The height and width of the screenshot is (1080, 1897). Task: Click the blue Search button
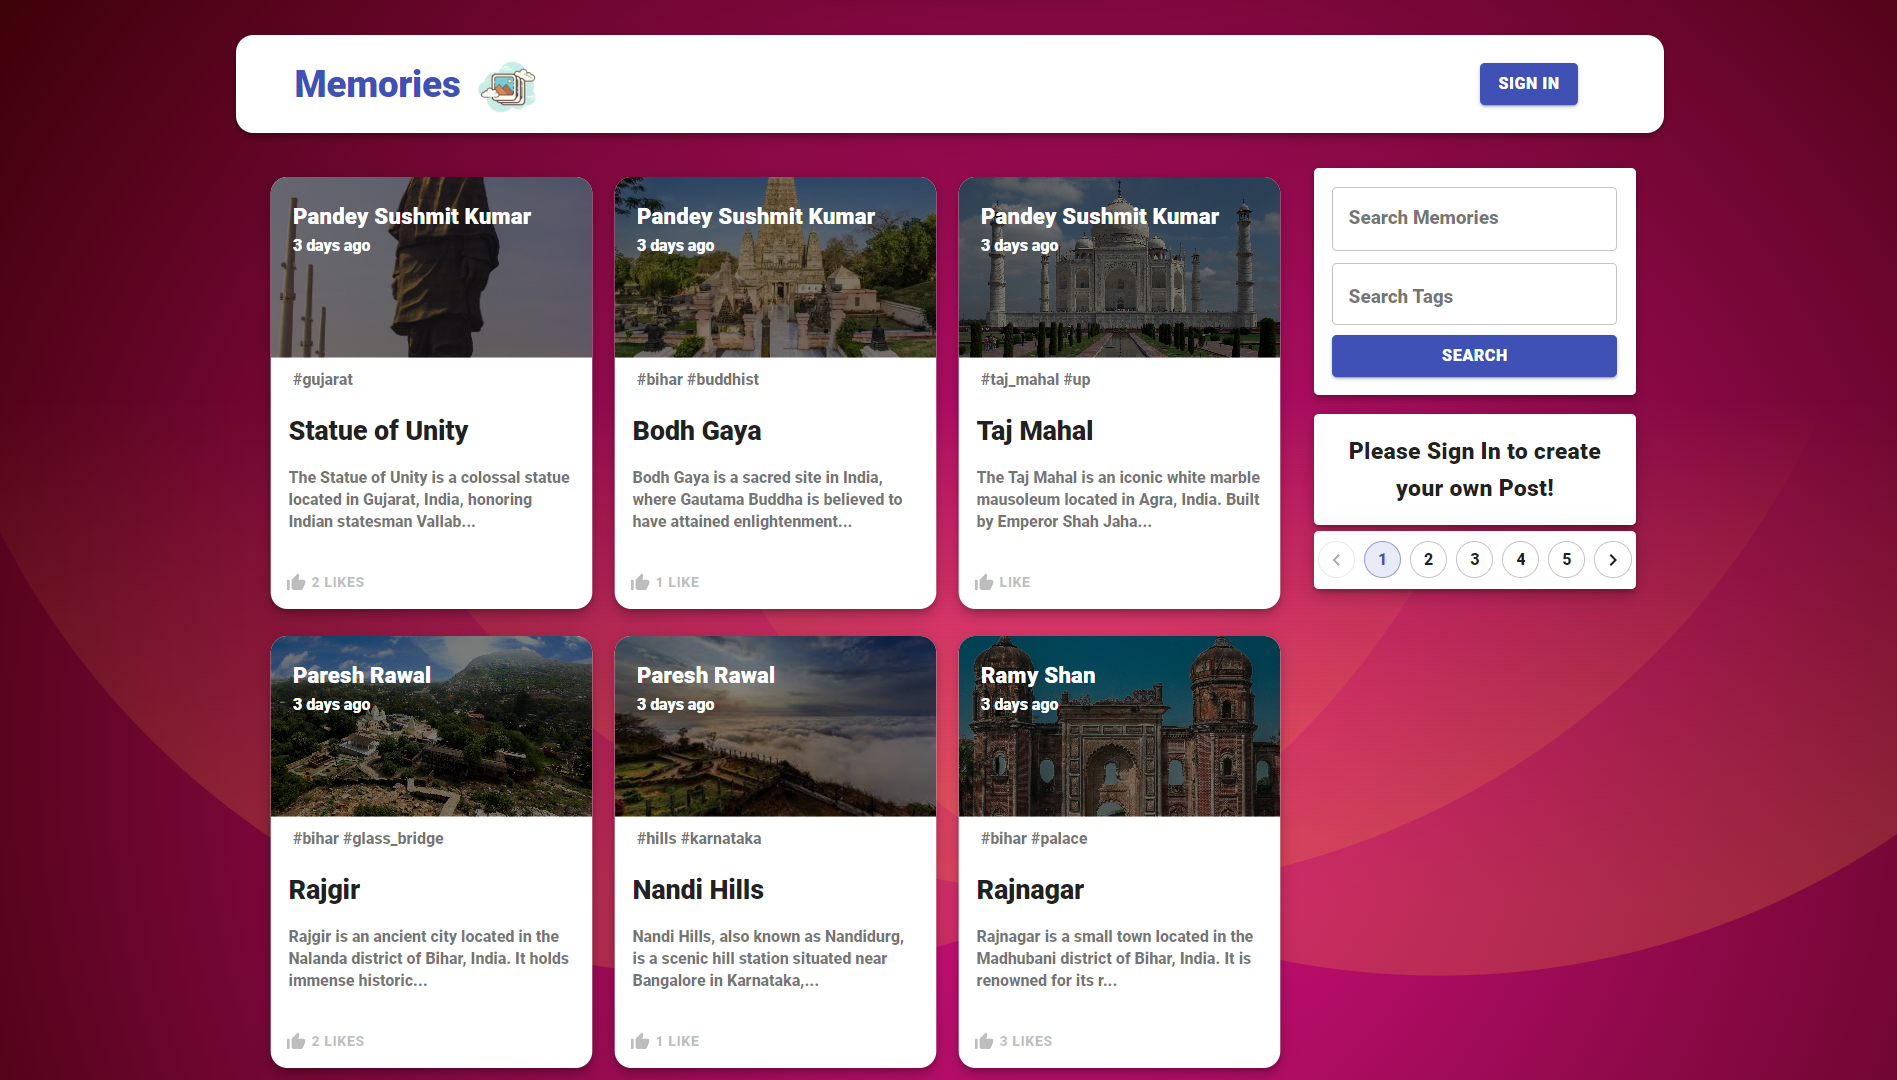coord(1474,356)
